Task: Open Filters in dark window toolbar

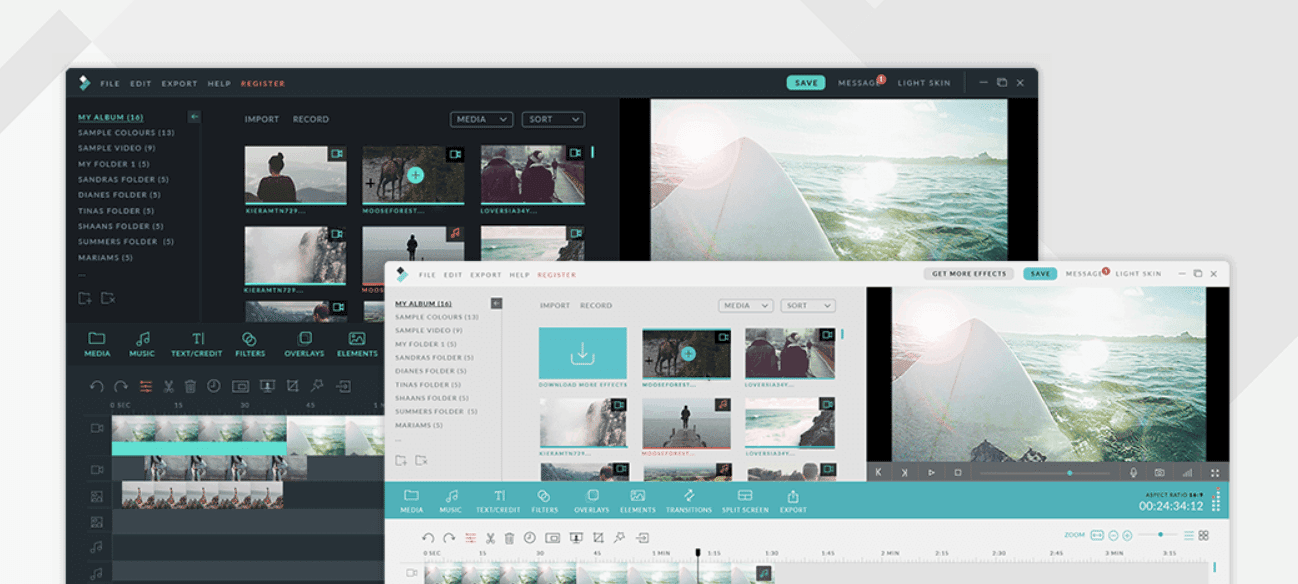Action: [250, 344]
